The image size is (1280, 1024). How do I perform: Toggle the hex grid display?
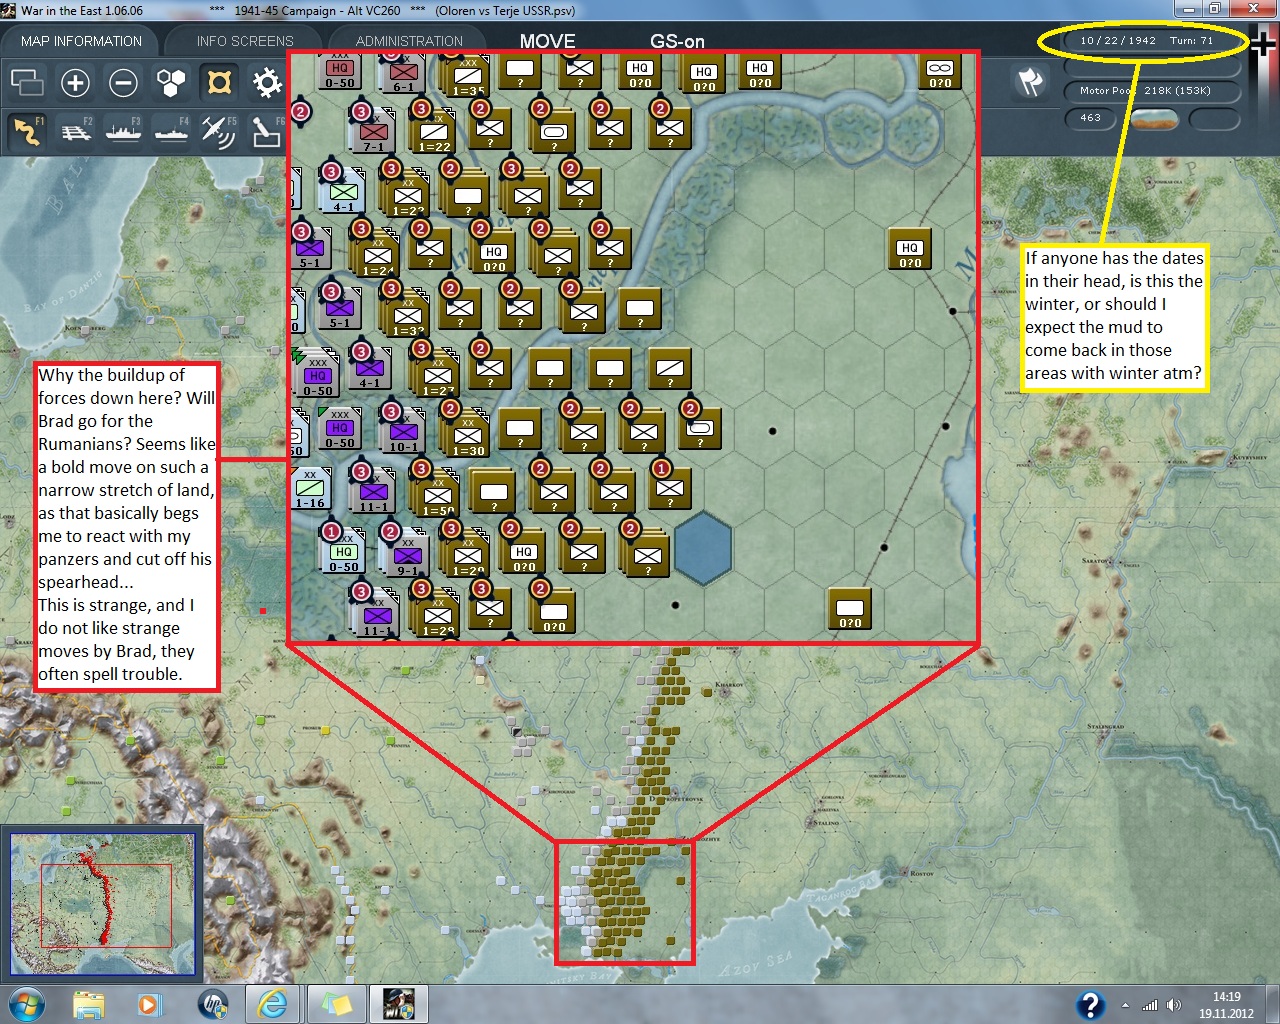(171, 82)
